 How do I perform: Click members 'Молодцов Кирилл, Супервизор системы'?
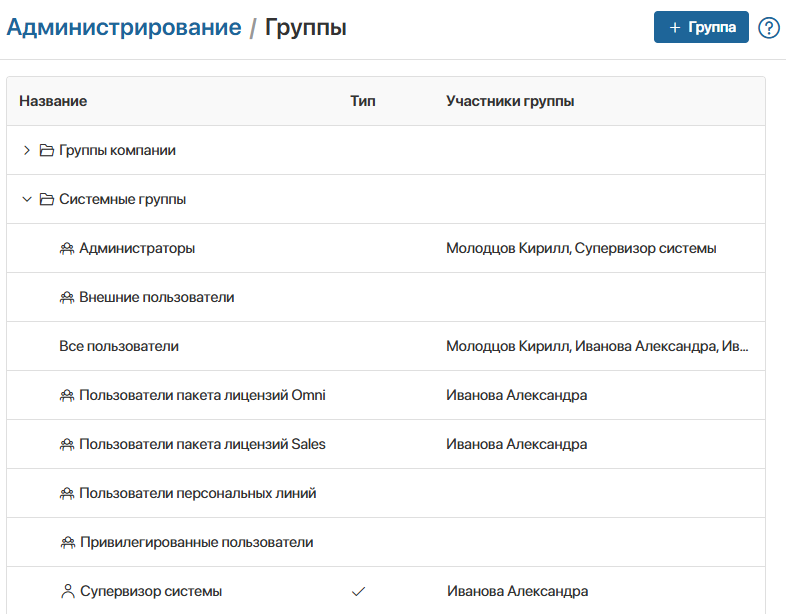point(581,249)
